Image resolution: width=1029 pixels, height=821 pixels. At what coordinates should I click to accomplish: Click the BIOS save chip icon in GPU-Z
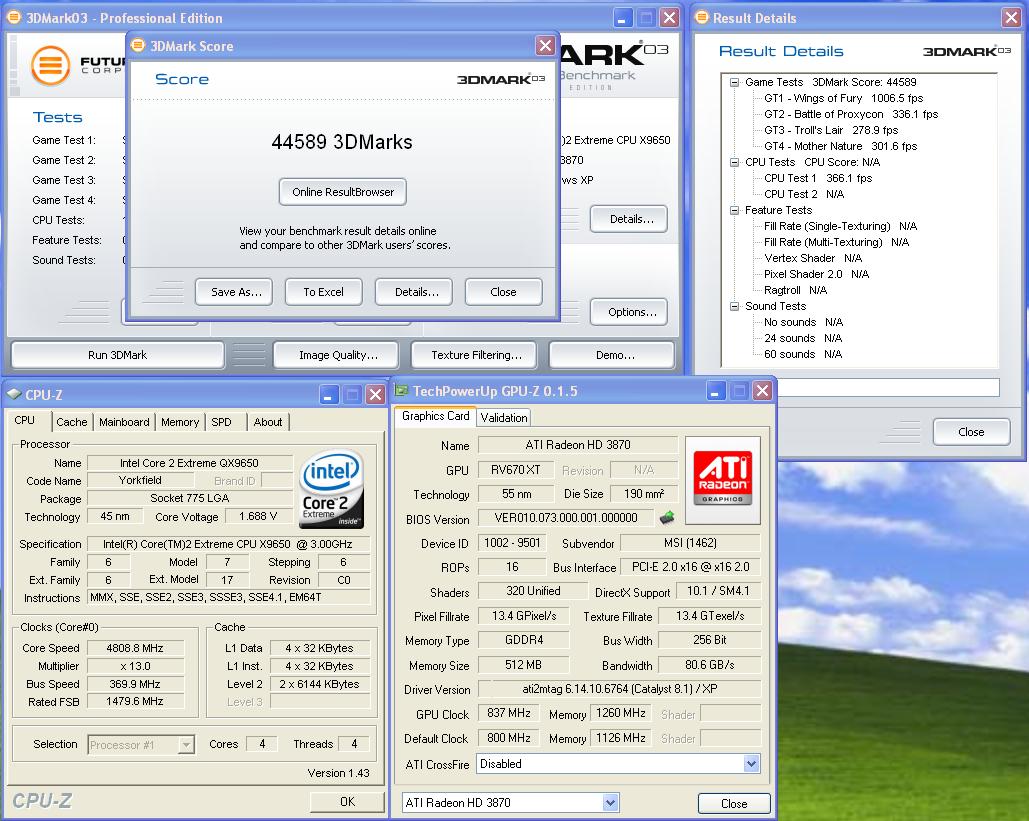click(x=667, y=517)
